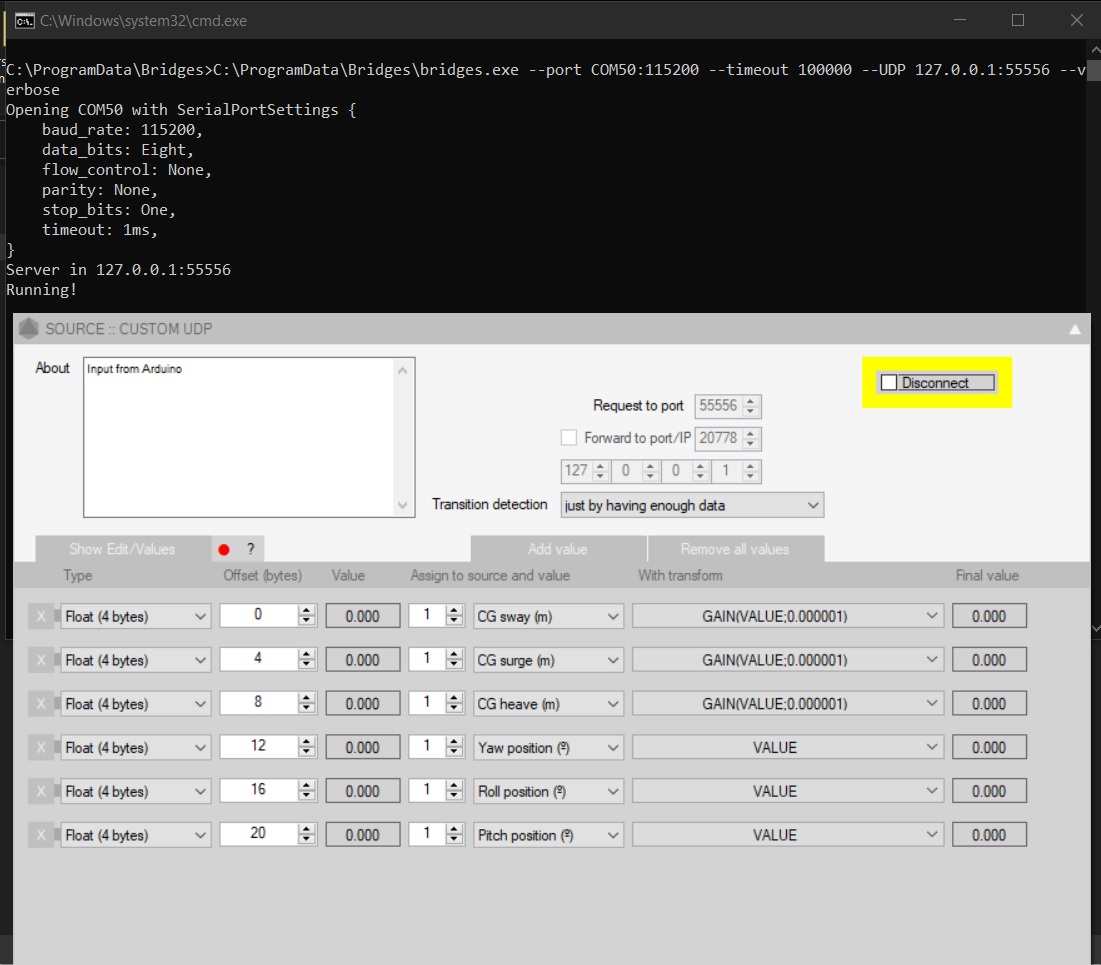This screenshot has height=965, width=1101.
Task: Toggle the Disconnect checkbox
Action: [x=889, y=383]
